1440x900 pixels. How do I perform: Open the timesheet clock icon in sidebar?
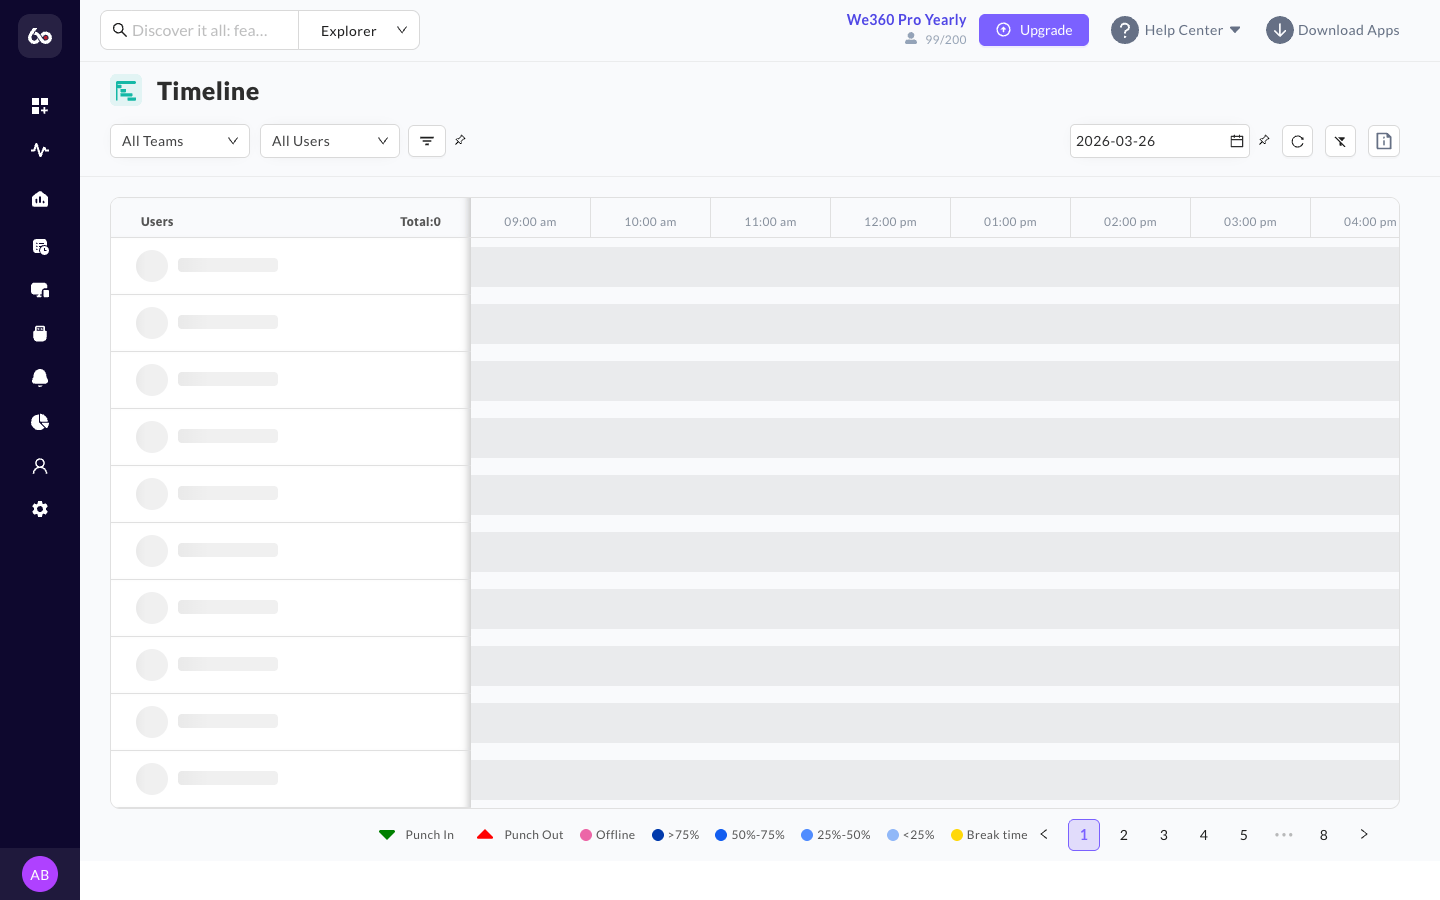pos(40,246)
